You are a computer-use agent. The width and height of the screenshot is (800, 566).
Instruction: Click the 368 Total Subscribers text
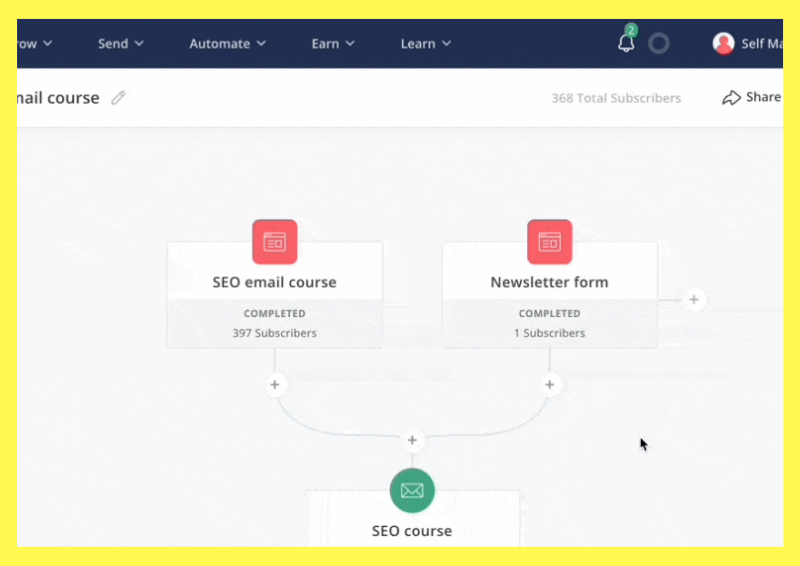pos(616,98)
